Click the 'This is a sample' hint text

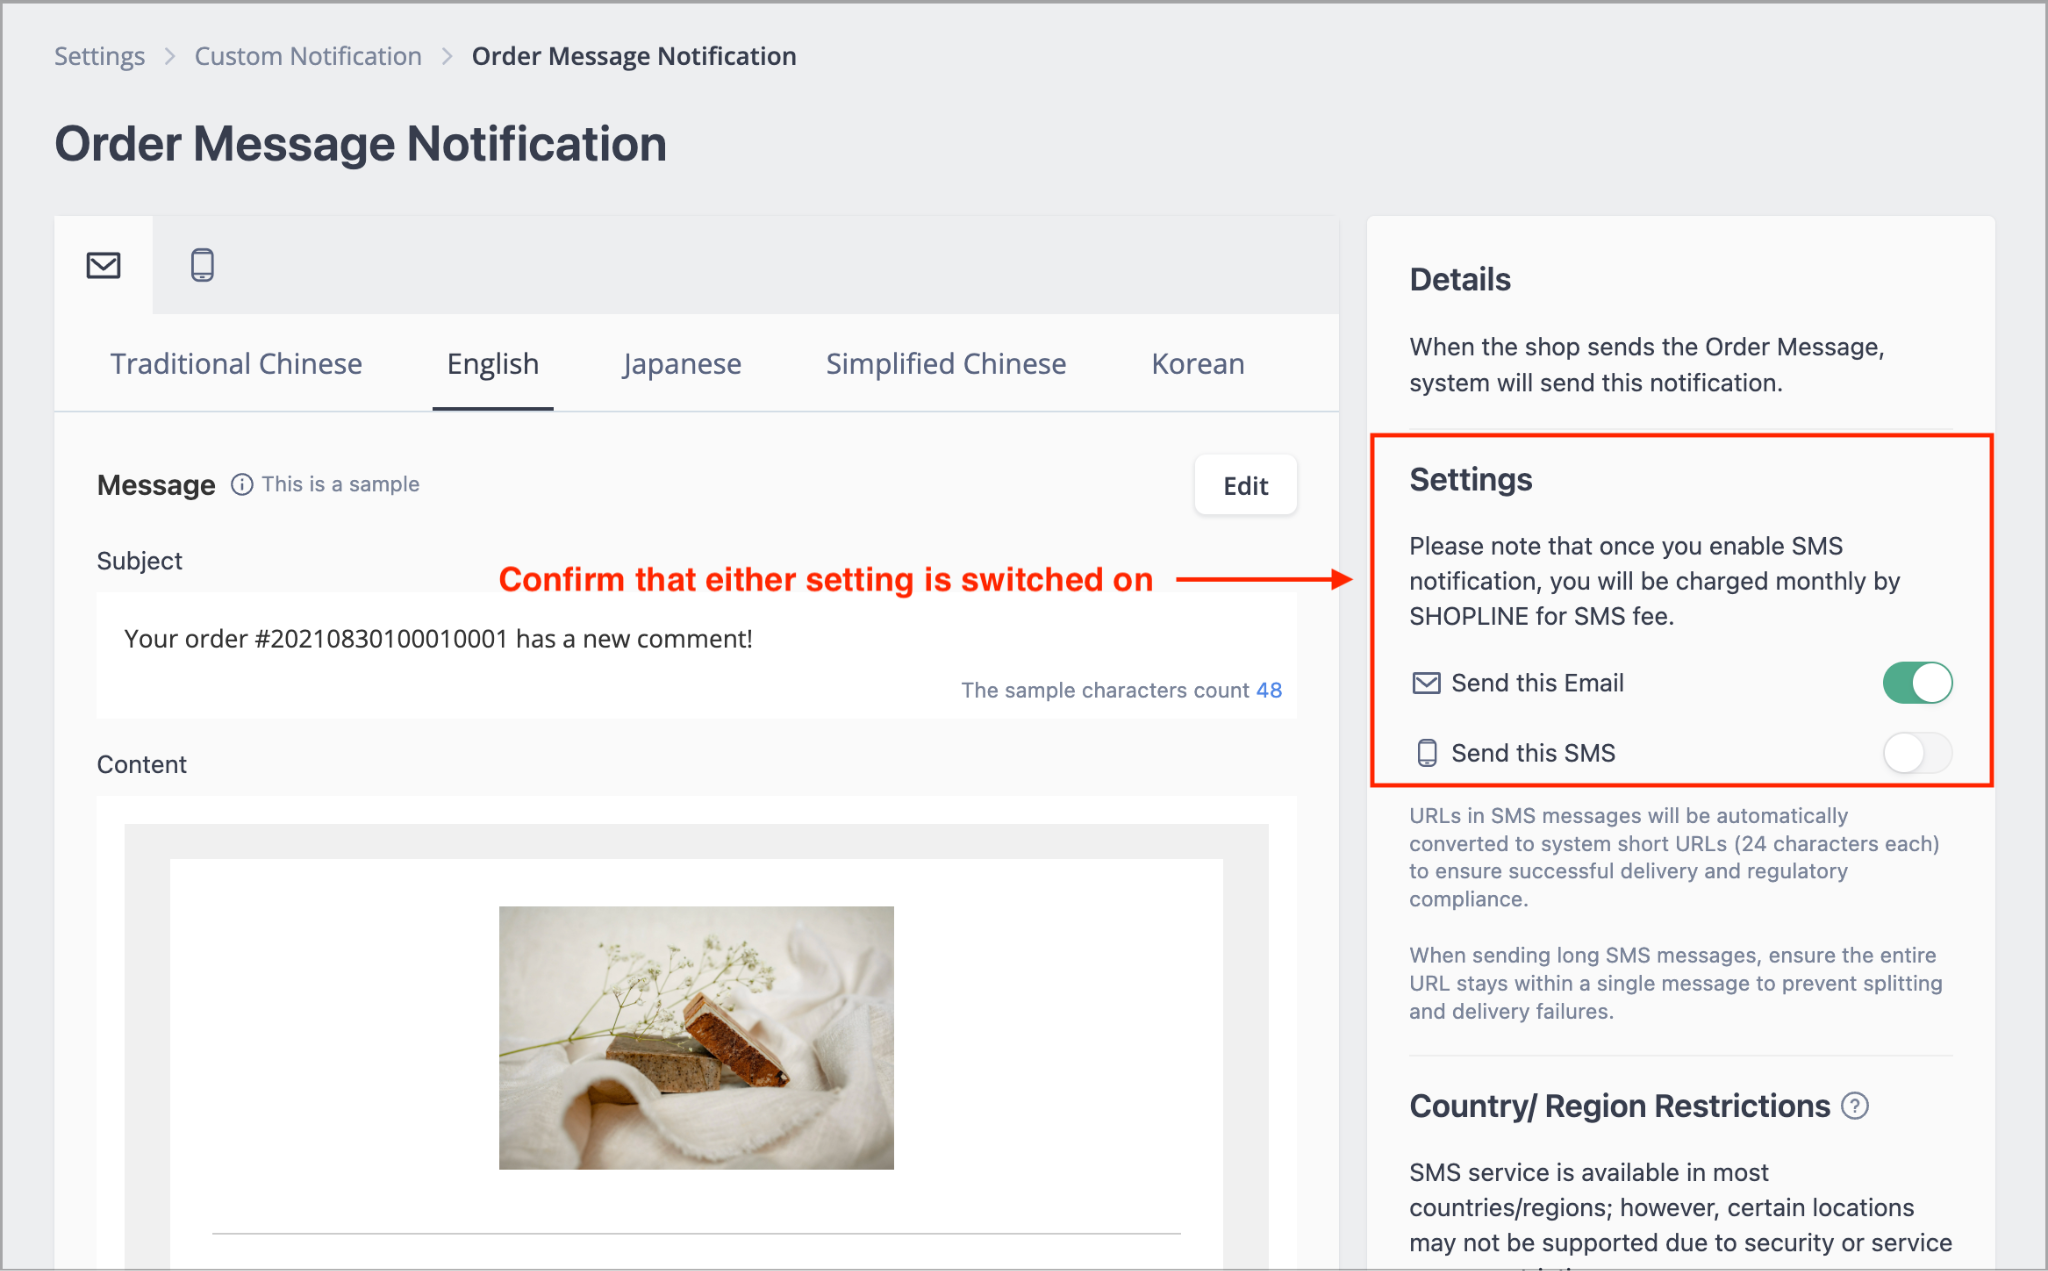point(340,485)
